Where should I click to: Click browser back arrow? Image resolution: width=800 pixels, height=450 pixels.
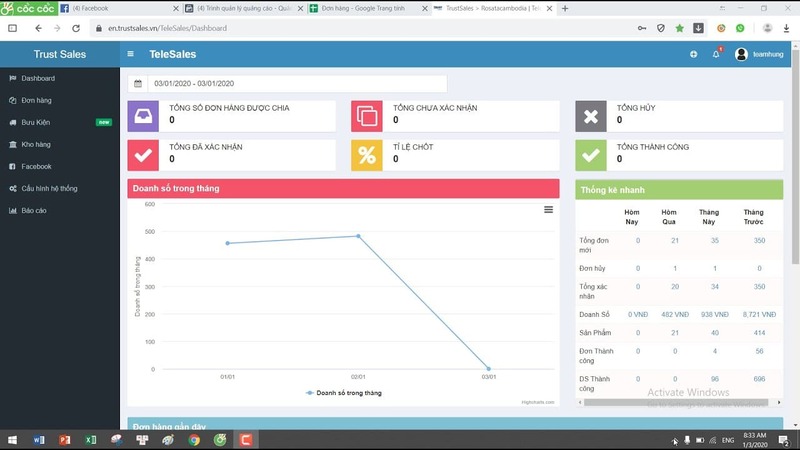pyautogui.click(x=38, y=28)
